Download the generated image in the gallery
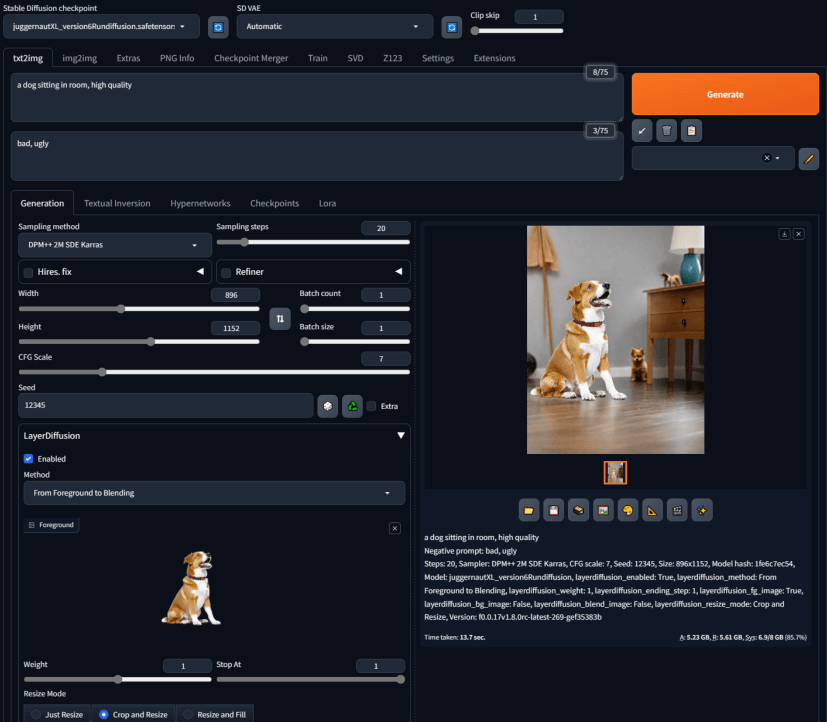827x722 pixels. click(784, 234)
